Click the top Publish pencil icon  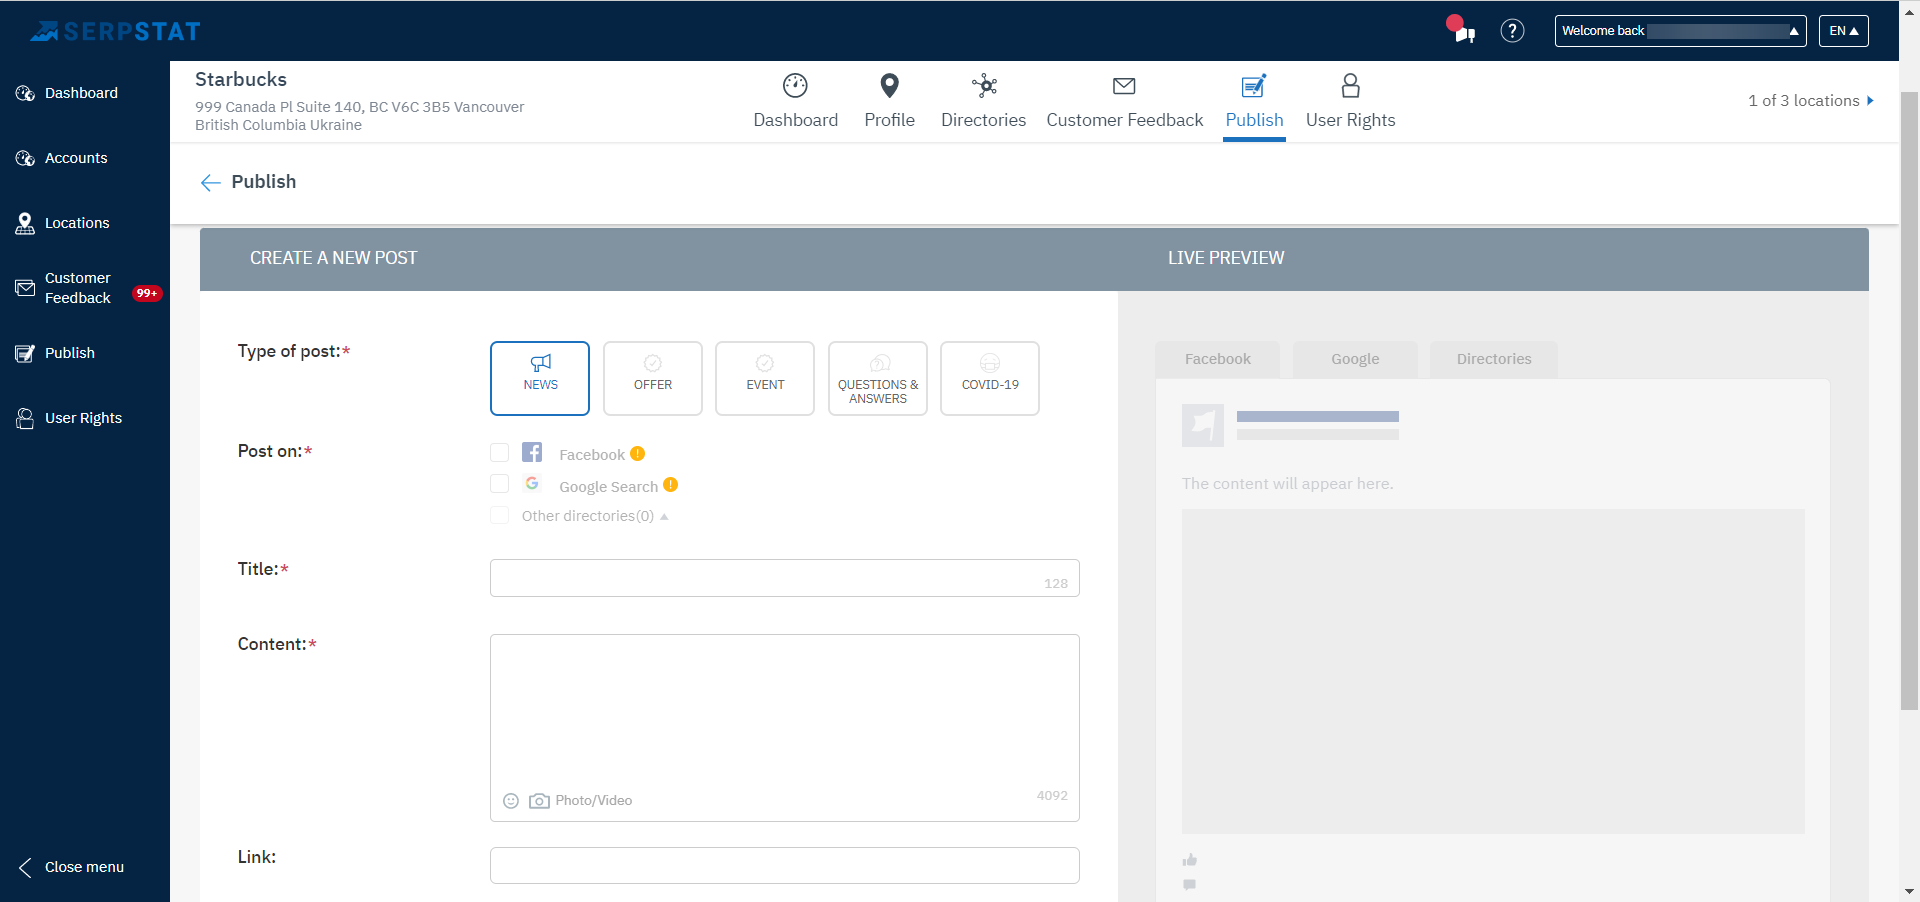[1254, 86]
